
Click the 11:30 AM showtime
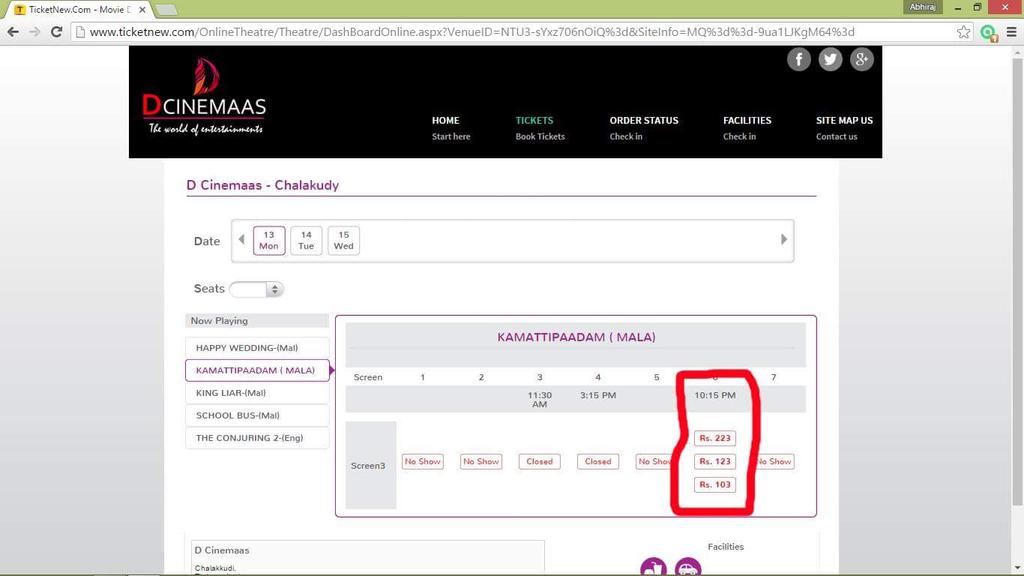tap(539, 400)
